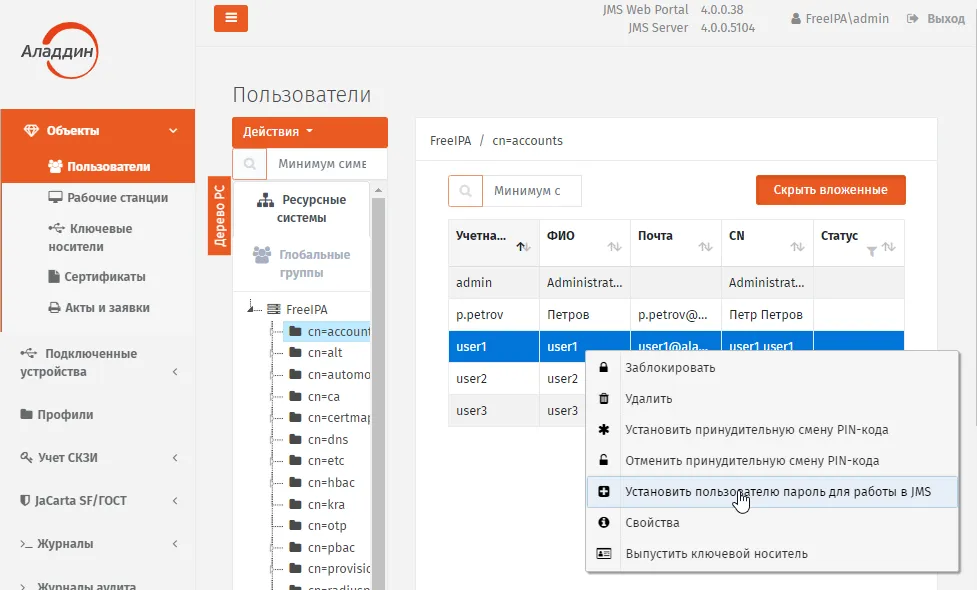Toggle sort order on Почта column

pyautogui.click(x=705, y=247)
